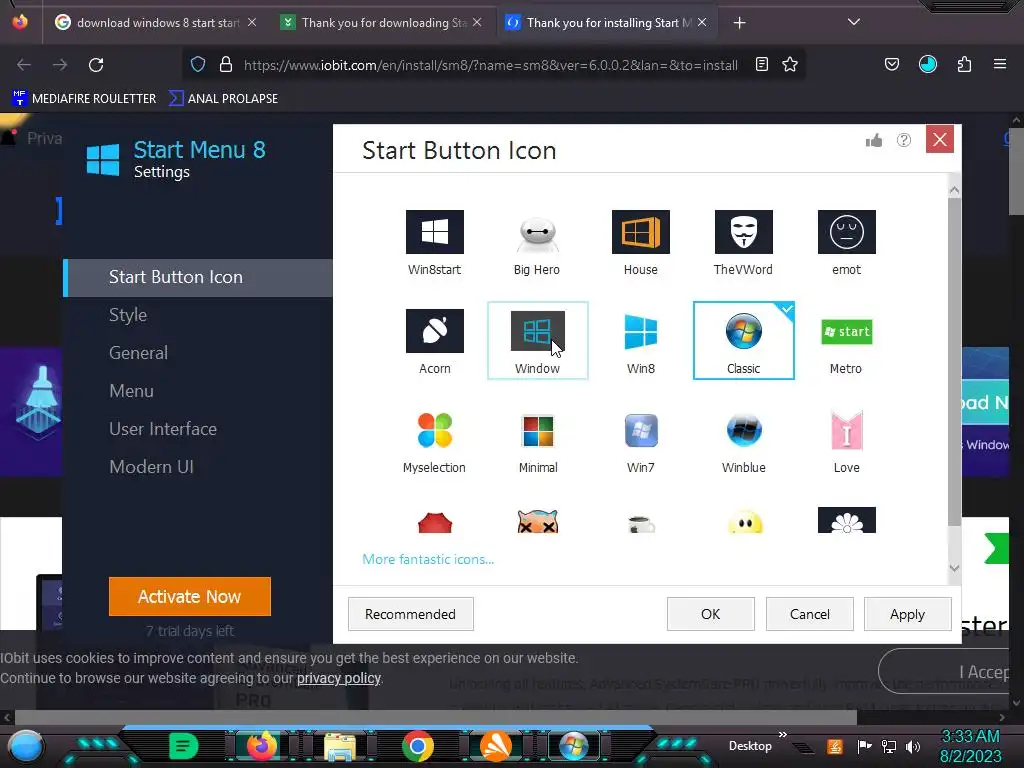This screenshot has height=768, width=1024.
Task: Click the Recommended button
Action: (x=410, y=614)
